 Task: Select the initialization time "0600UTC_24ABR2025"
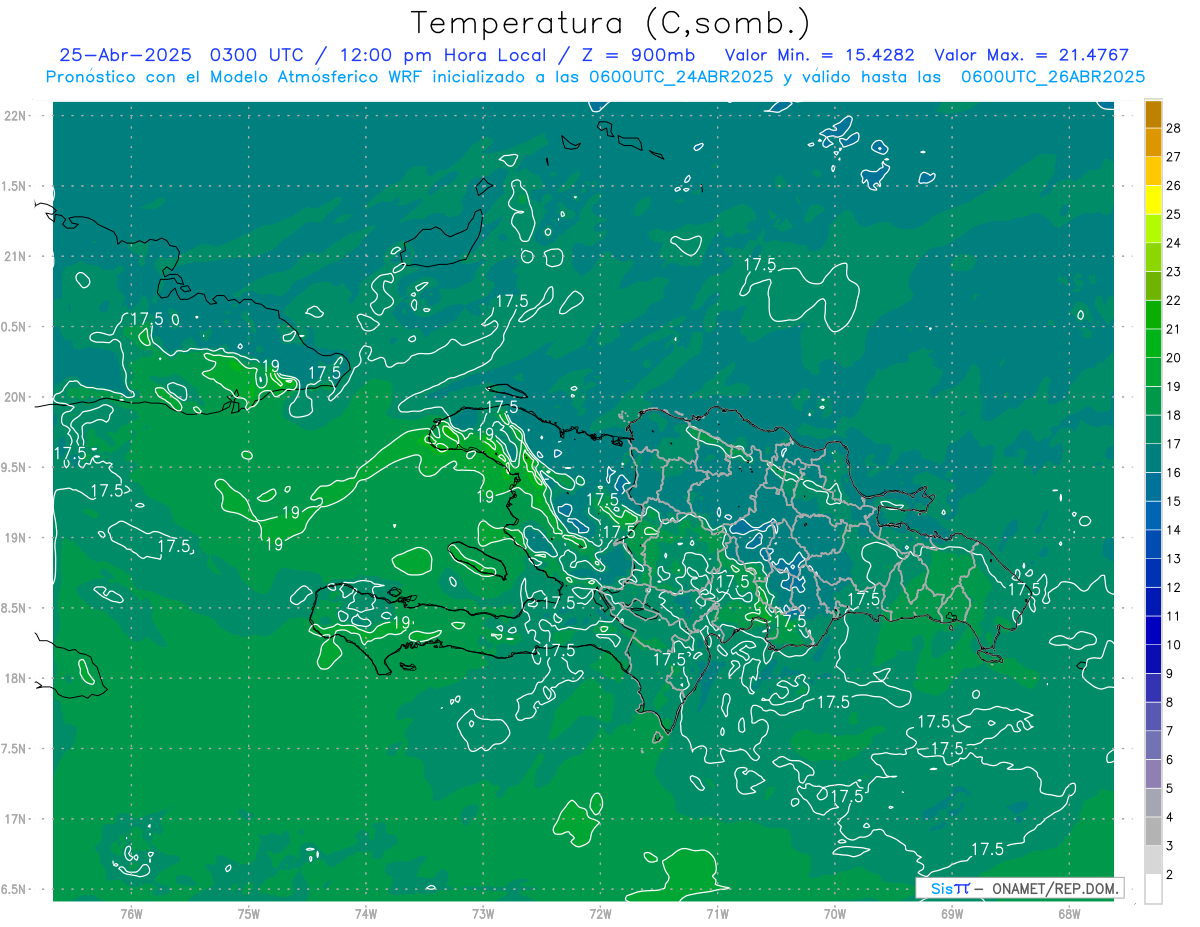point(678,77)
